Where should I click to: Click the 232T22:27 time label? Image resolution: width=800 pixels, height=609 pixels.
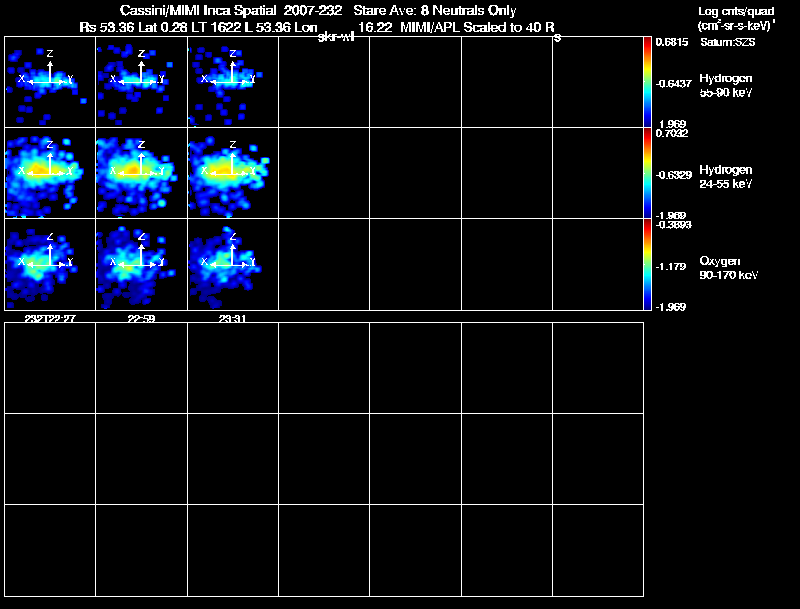(x=50, y=318)
